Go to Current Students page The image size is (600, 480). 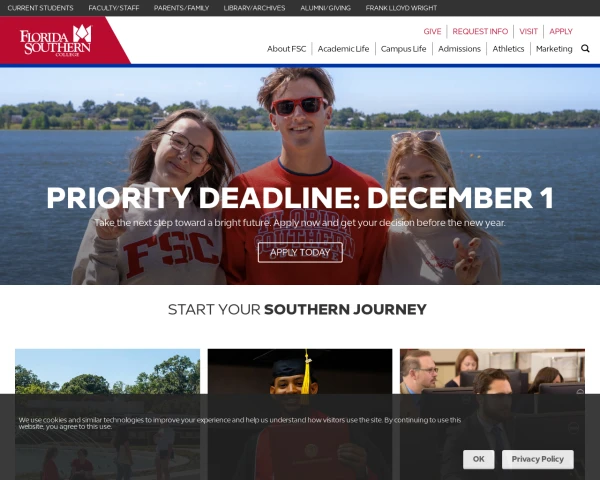coord(41,8)
